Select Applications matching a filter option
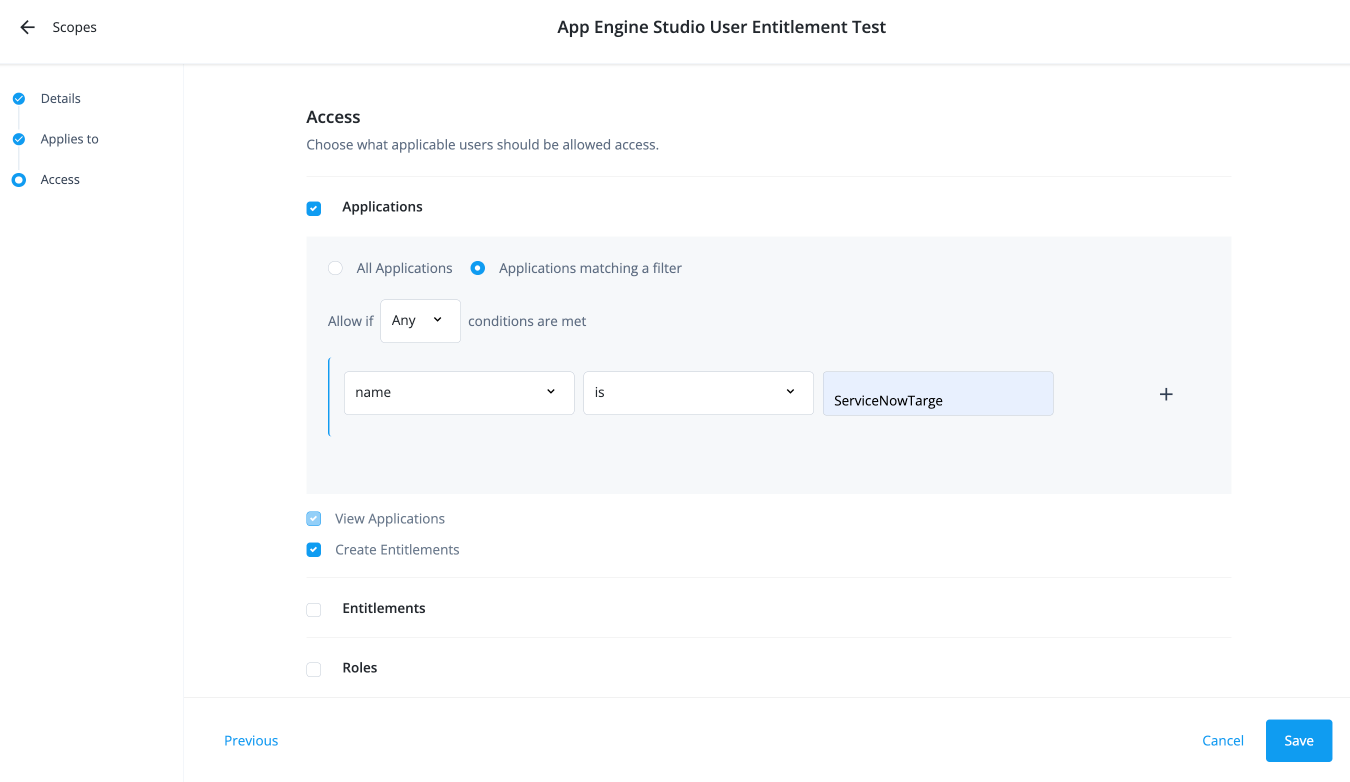This screenshot has height=782, width=1350. coord(478,268)
